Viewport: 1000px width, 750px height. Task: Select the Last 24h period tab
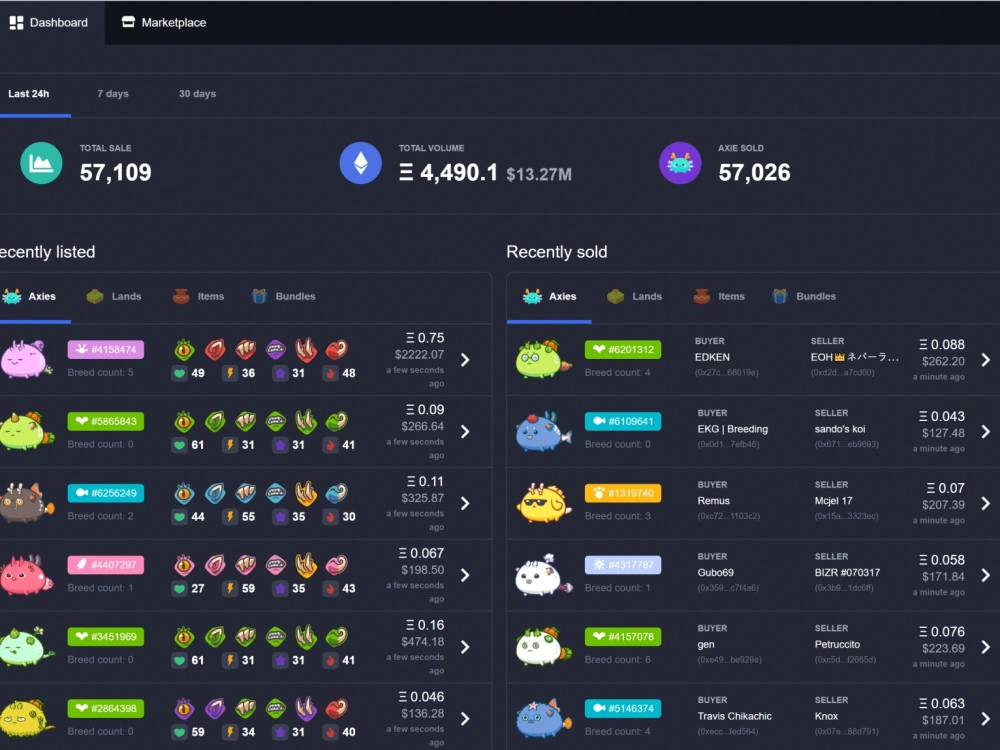29,94
